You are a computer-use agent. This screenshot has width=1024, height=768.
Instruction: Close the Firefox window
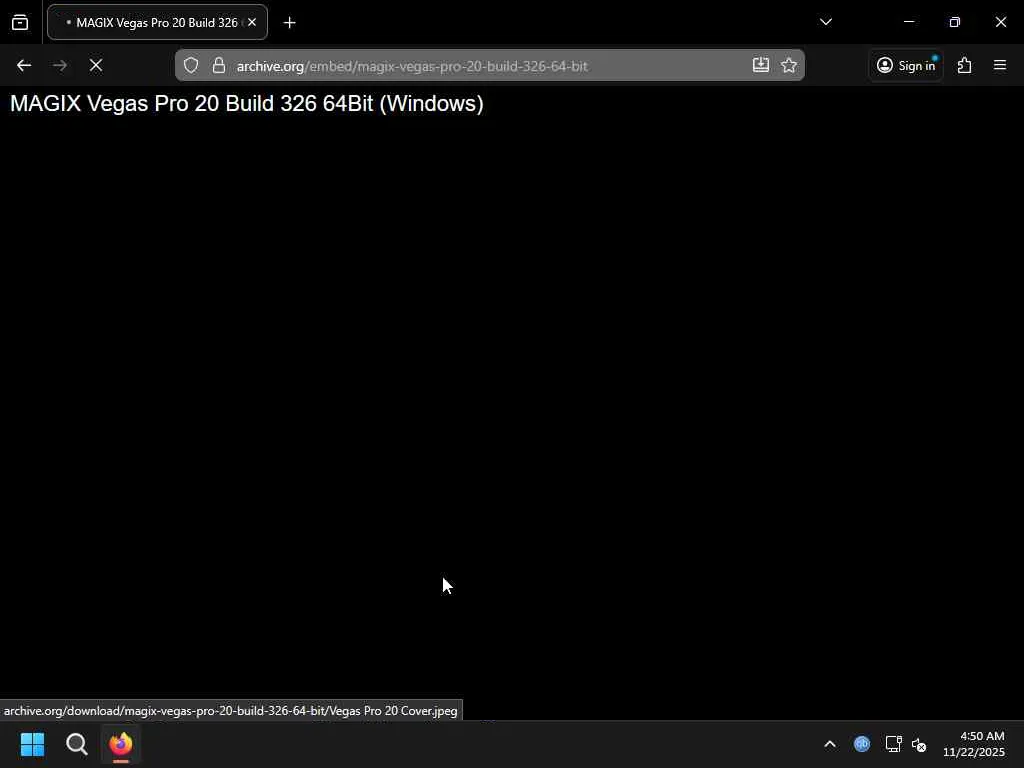click(1000, 22)
